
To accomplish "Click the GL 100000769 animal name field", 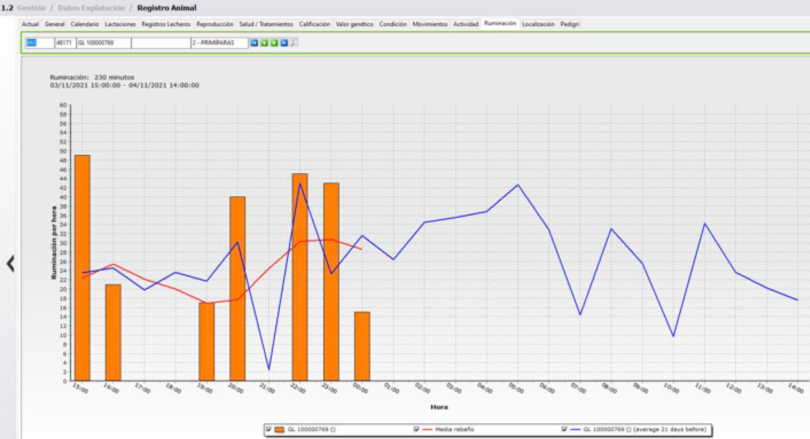I will [x=102, y=43].
